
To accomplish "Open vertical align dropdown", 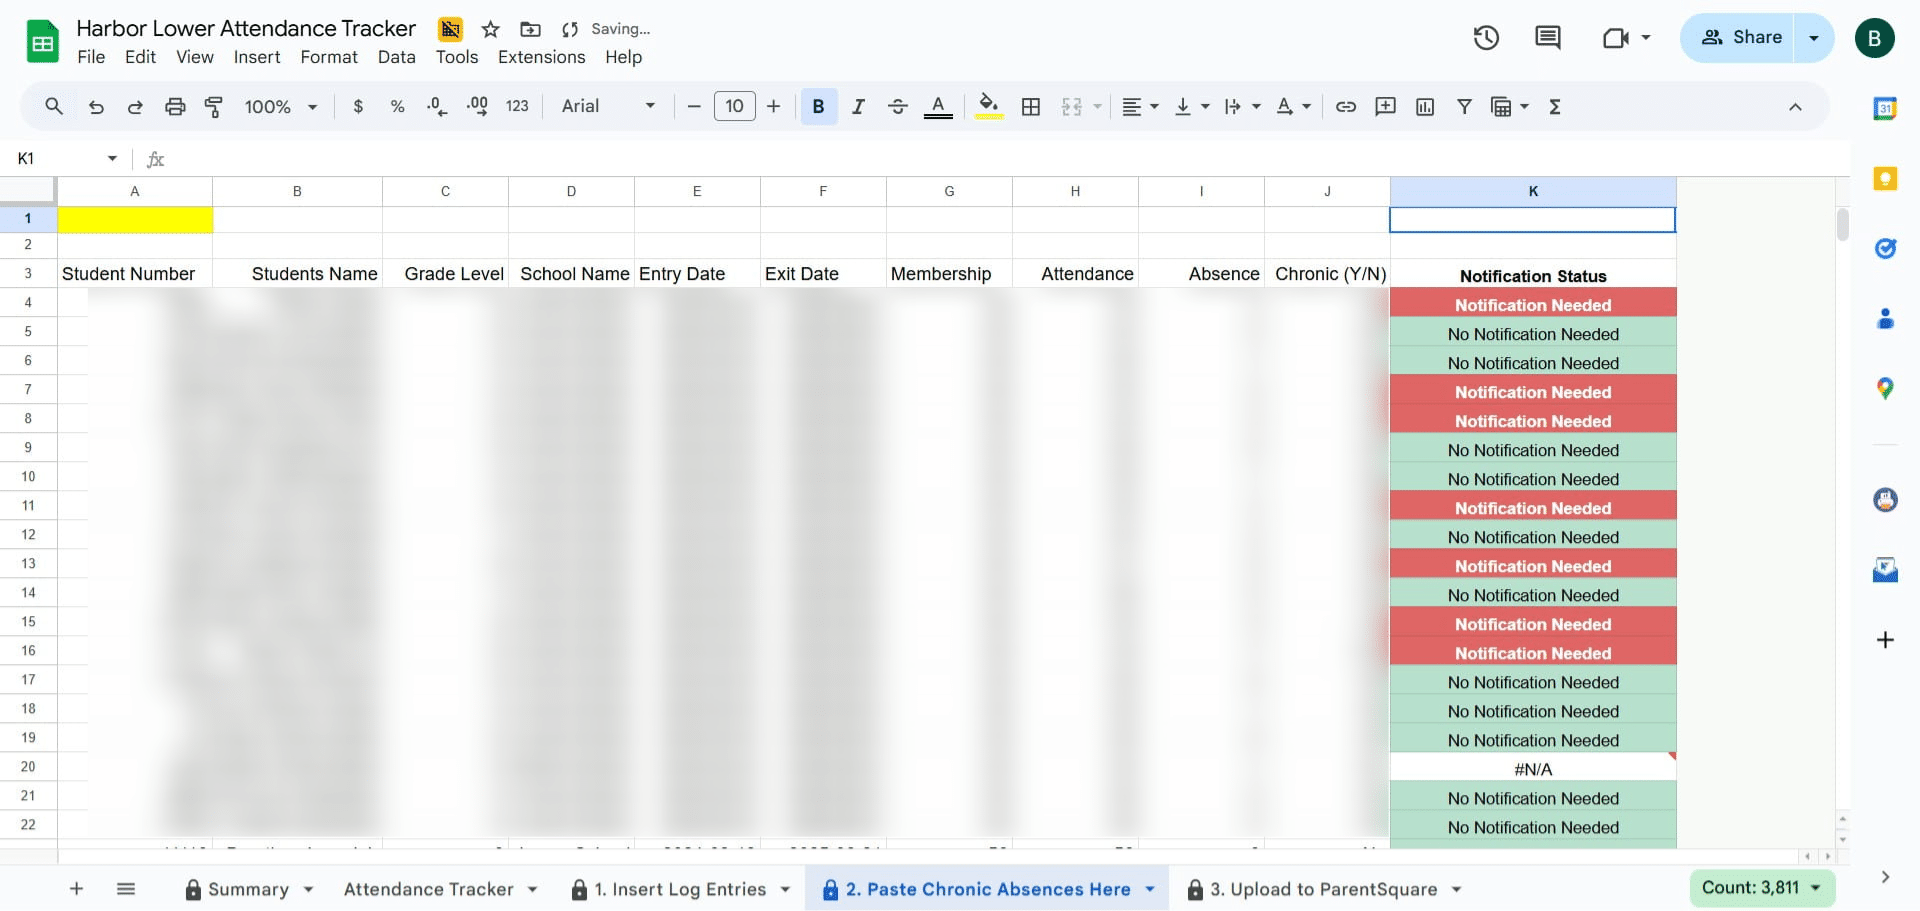I will click(1191, 106).
